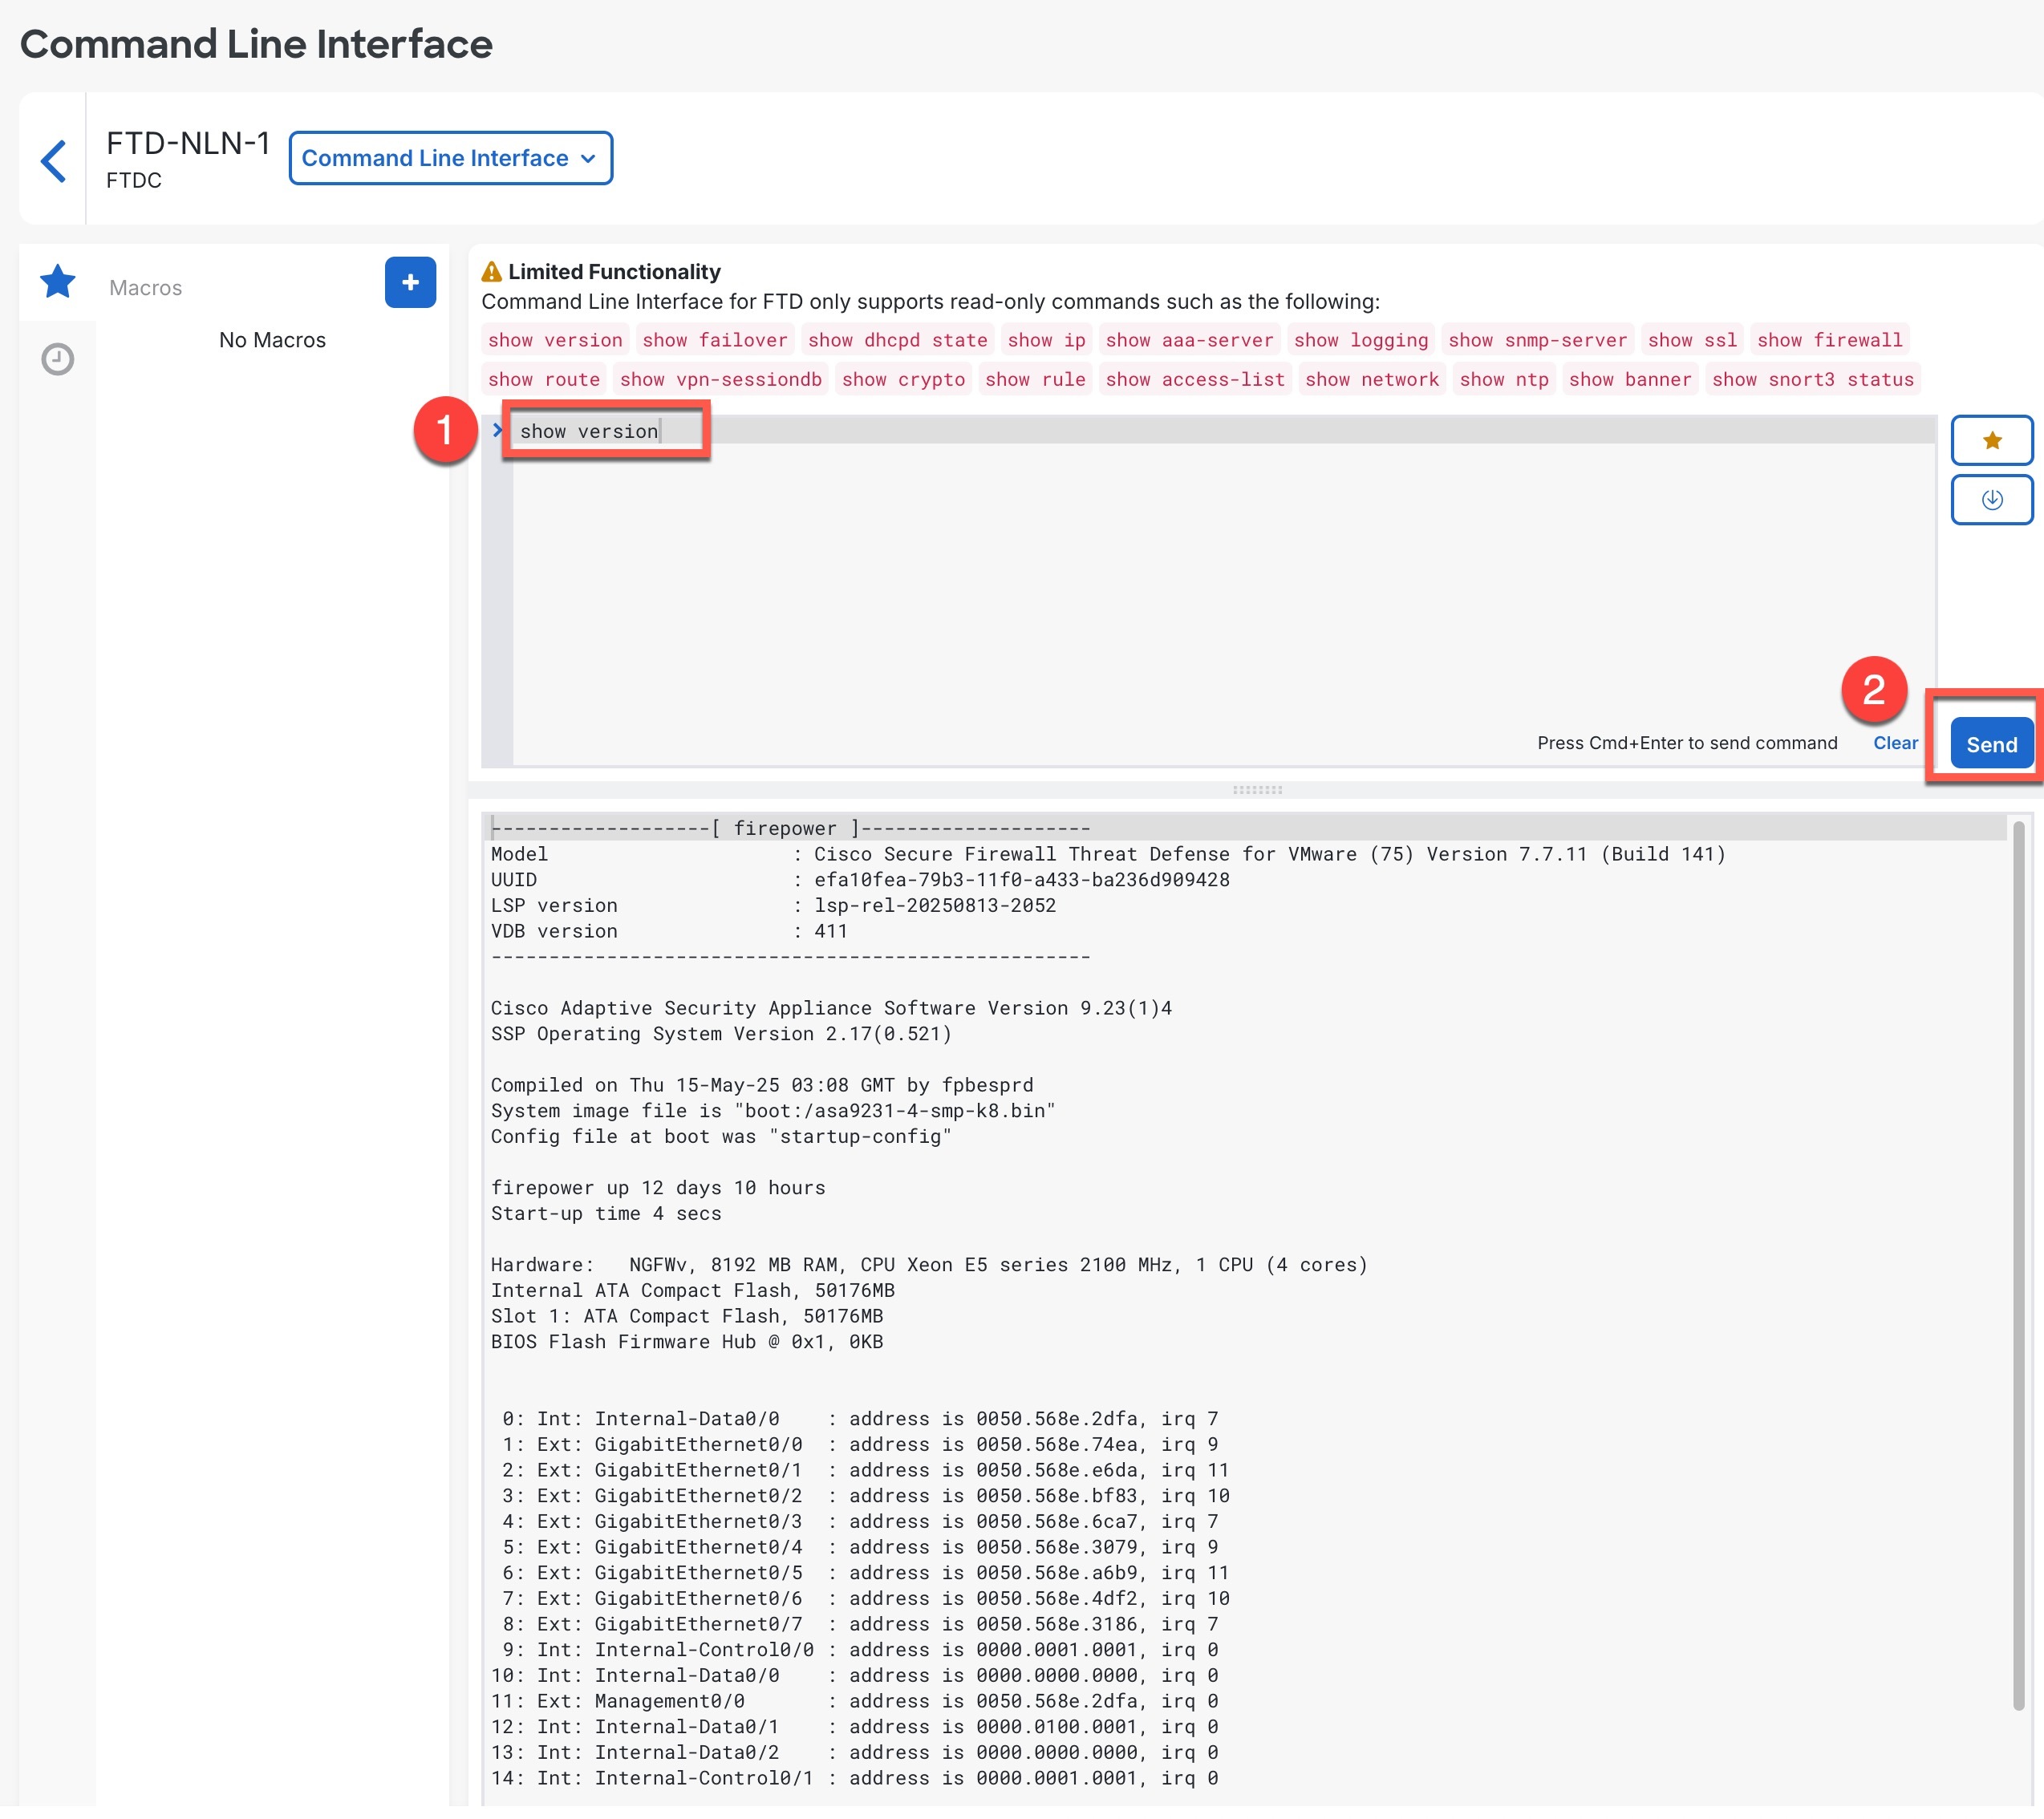Open the command history clock tab
Viewport: 2044px width, 1819px height.
[x=58, y=360]
